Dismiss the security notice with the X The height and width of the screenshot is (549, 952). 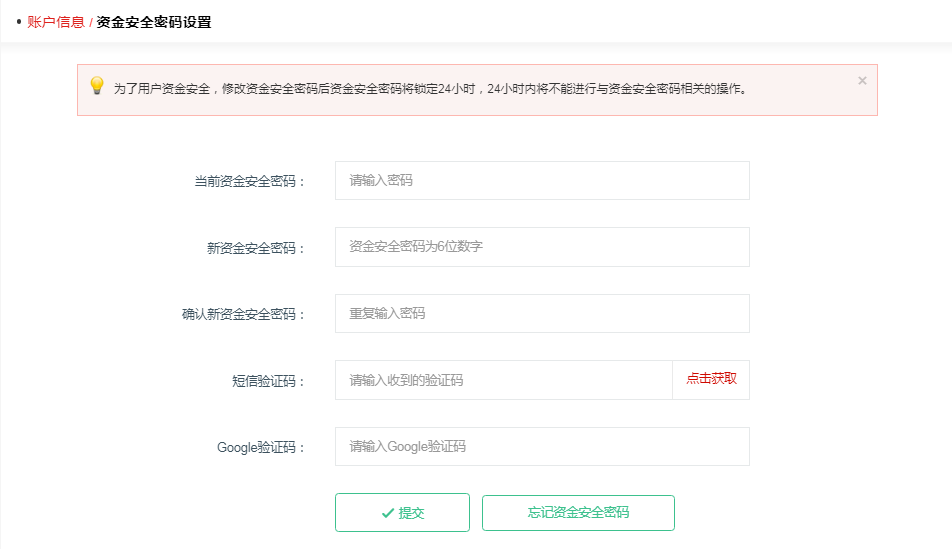coord(862,81)
